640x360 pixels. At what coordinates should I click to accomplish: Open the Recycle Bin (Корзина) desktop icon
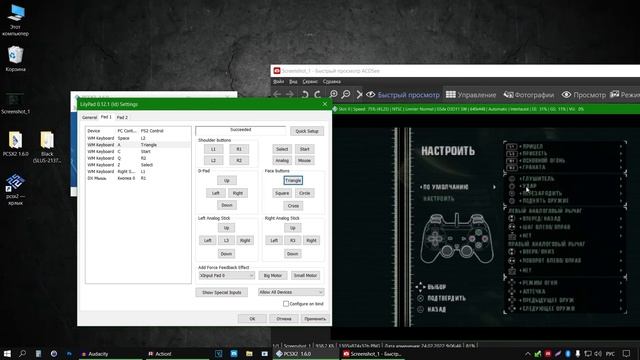[x=16, y=59]
